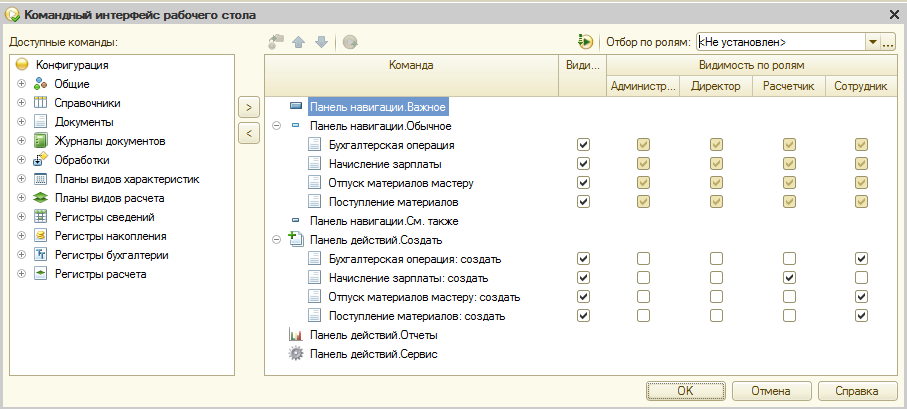Expand the Документы tree node
The image size is (907, 409).
pos(22,122)
